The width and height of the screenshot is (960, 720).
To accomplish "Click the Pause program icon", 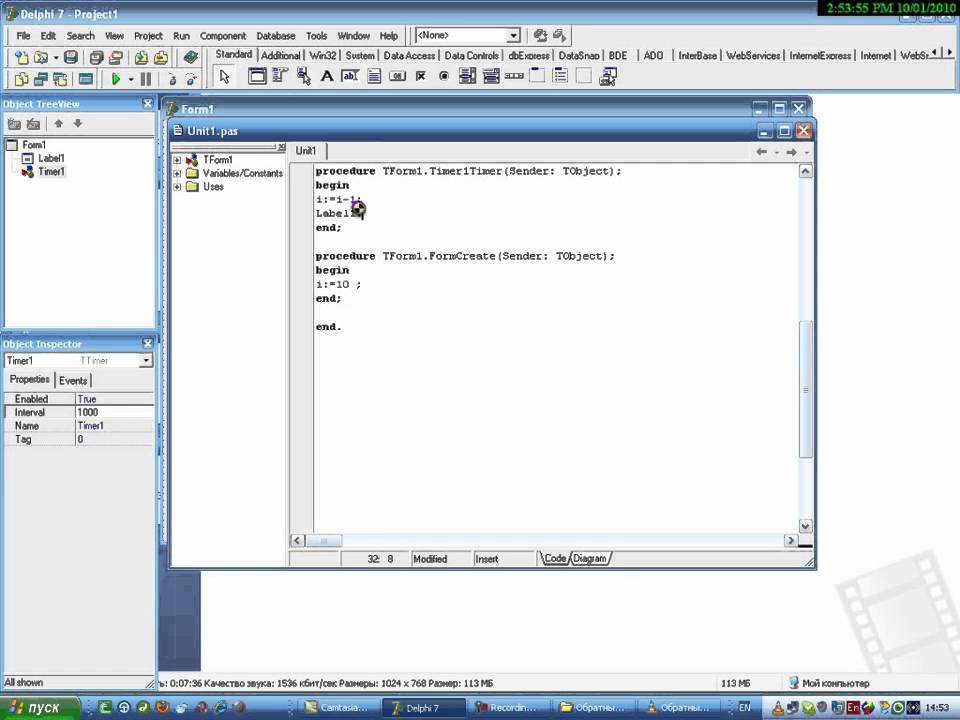I will tap(146, 78).
